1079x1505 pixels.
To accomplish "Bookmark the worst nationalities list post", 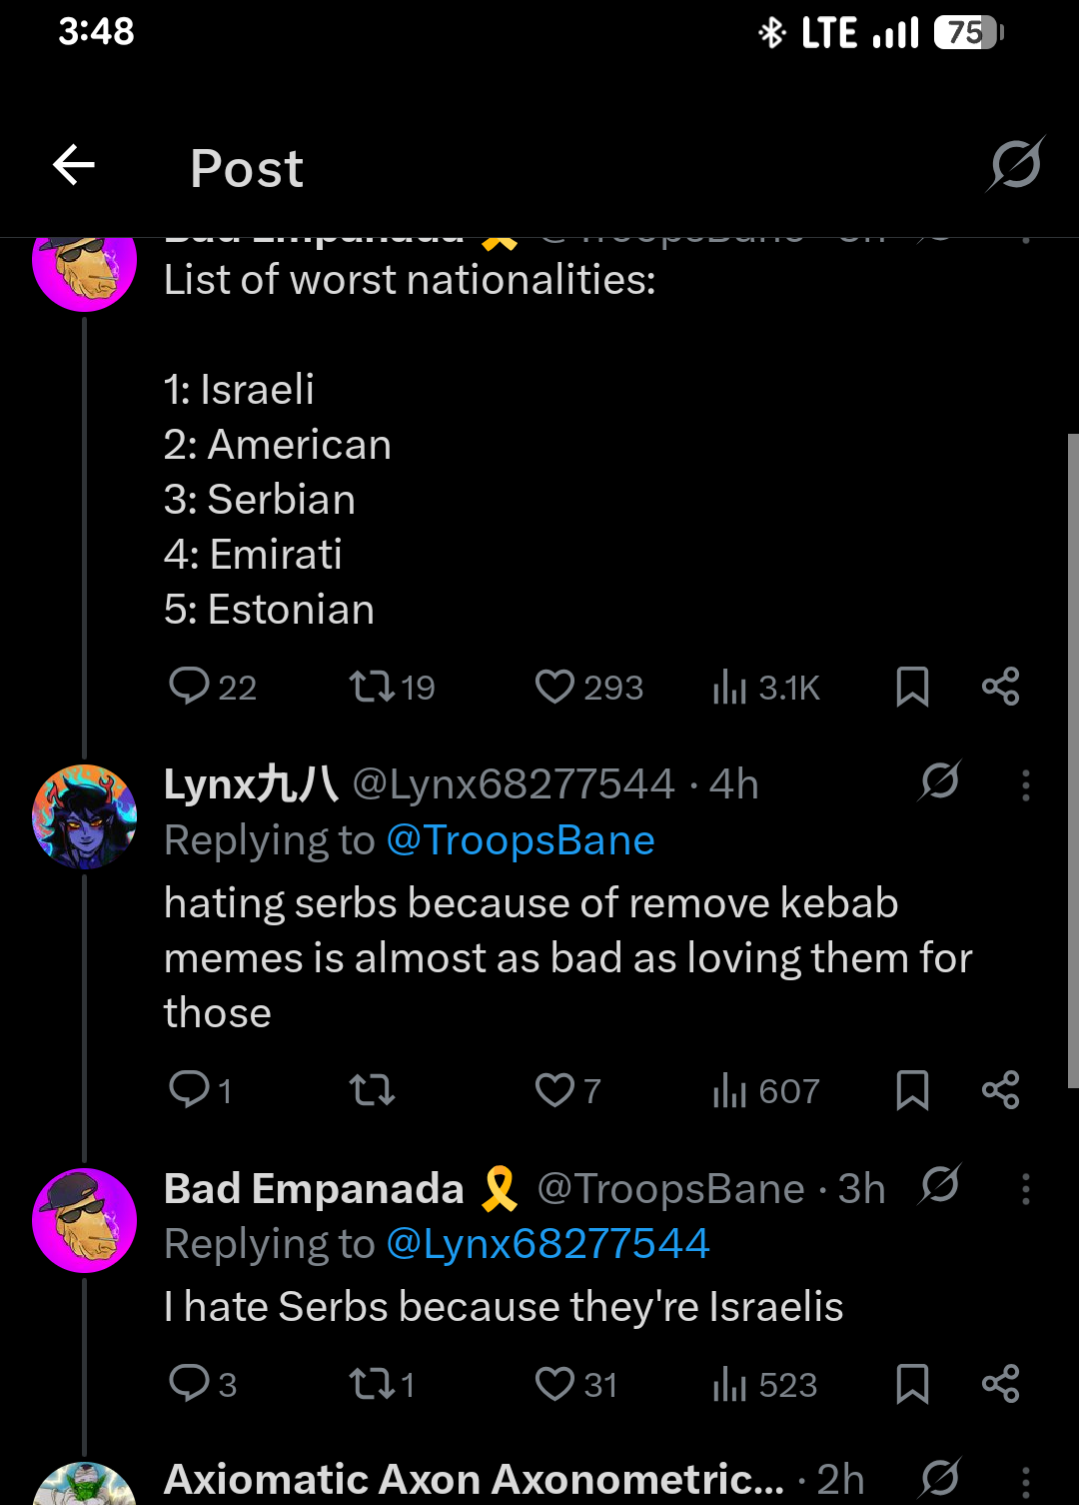I will click(912, 687).
